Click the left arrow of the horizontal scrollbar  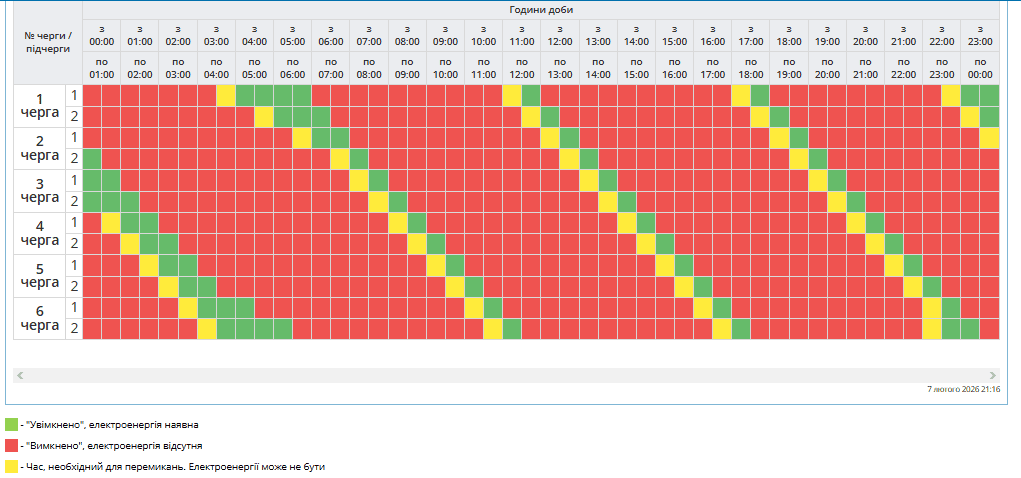click(20, 375)
